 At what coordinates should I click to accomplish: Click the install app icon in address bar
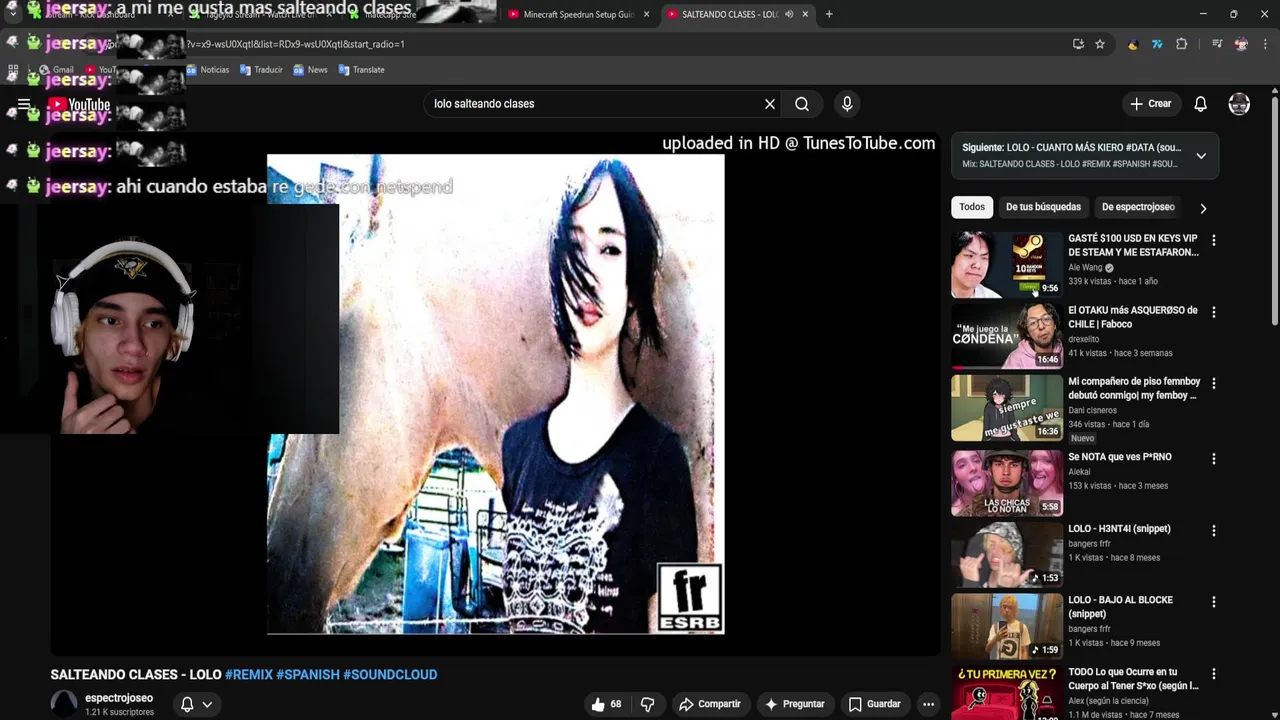coord(1078,44)
